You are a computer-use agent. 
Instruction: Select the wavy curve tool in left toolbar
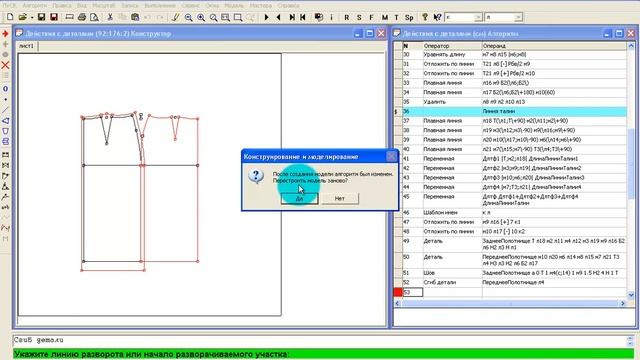pos(5,228)
